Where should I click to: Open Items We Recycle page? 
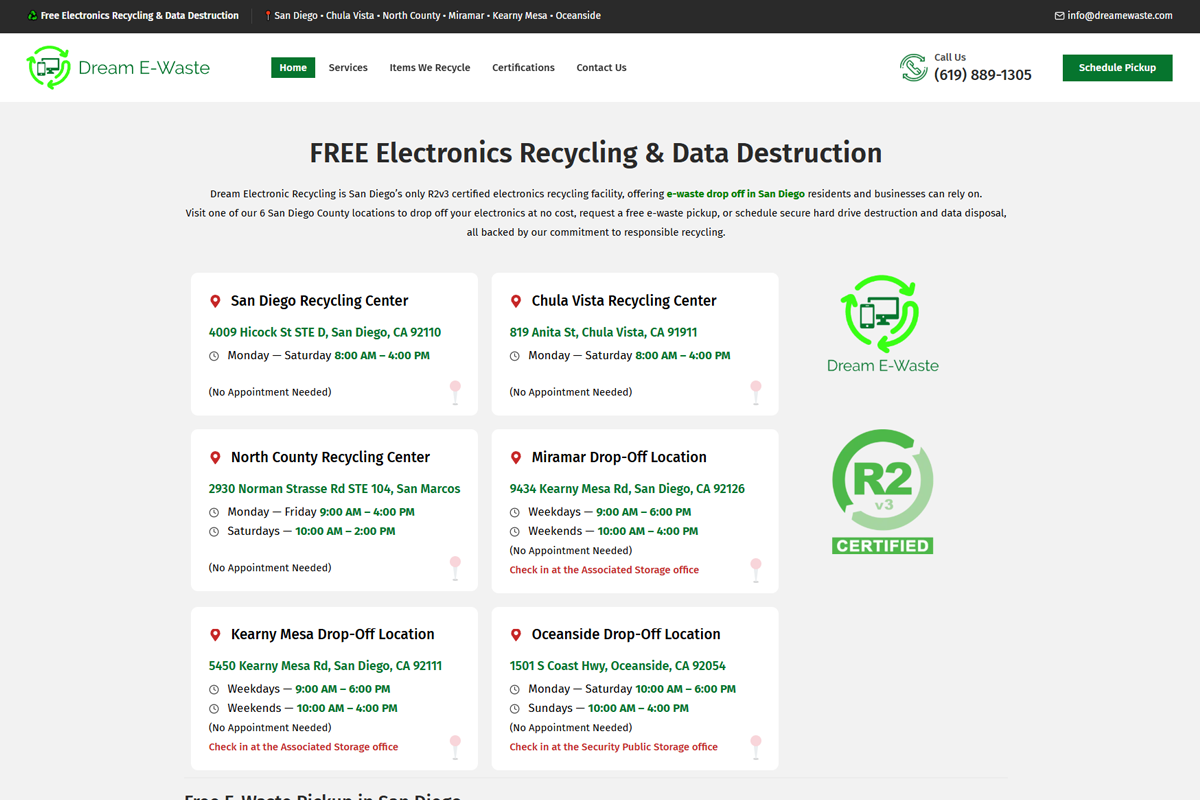[x=430, y=68]
